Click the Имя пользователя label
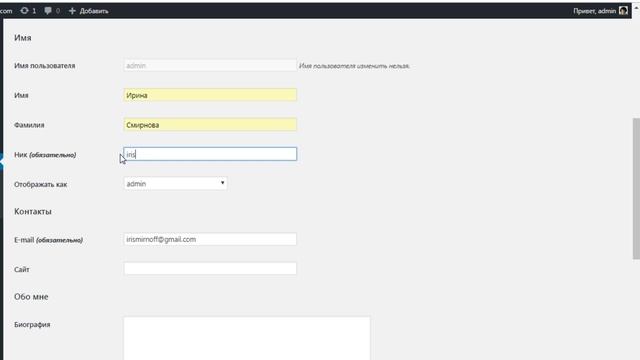Screen dimensions: 640x360 pos(44,66)
